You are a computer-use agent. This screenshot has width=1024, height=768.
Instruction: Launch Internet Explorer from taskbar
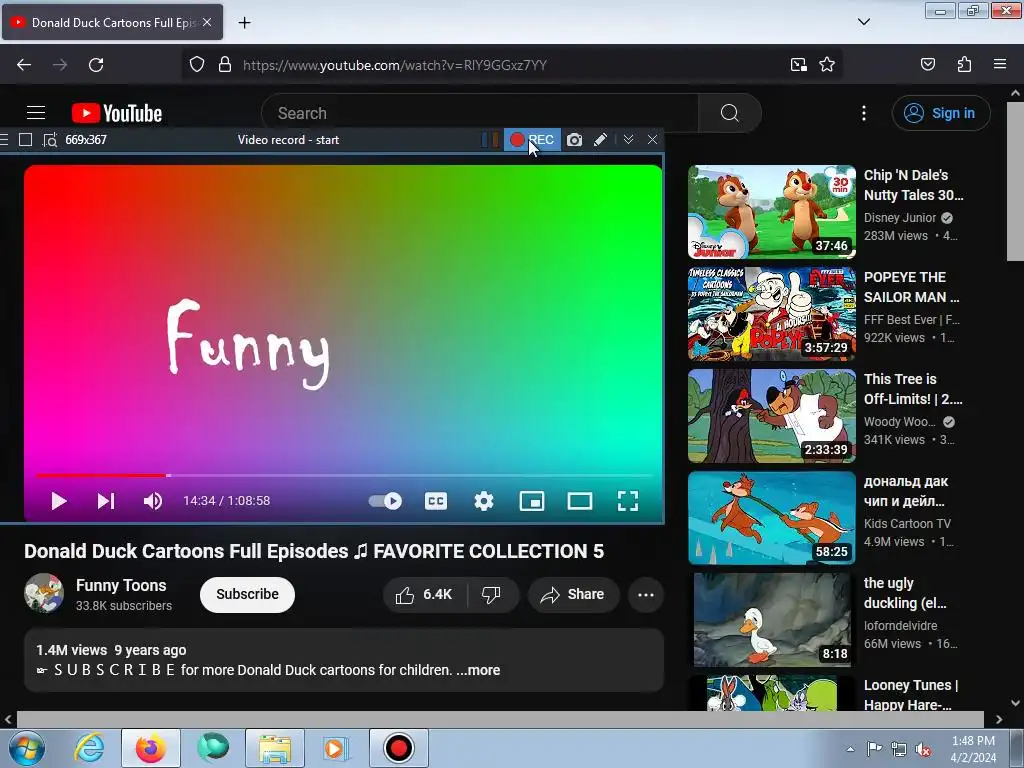pyautogui.click(x=89, y=748)
